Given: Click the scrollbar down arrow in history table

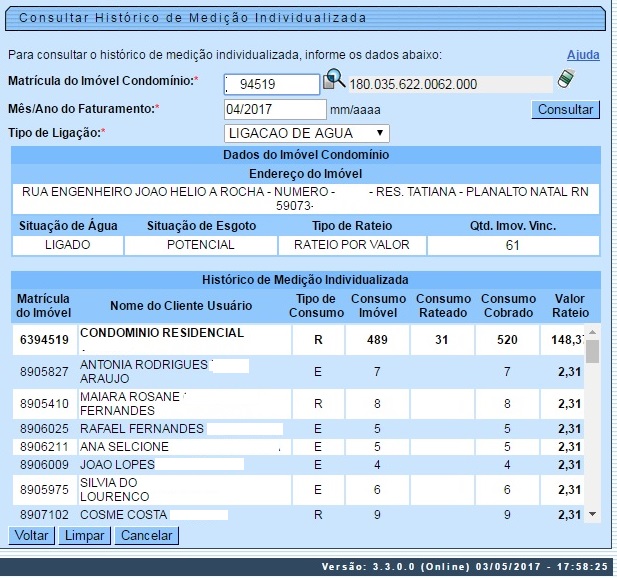Looking at the screenshot, I should (592, 514).
